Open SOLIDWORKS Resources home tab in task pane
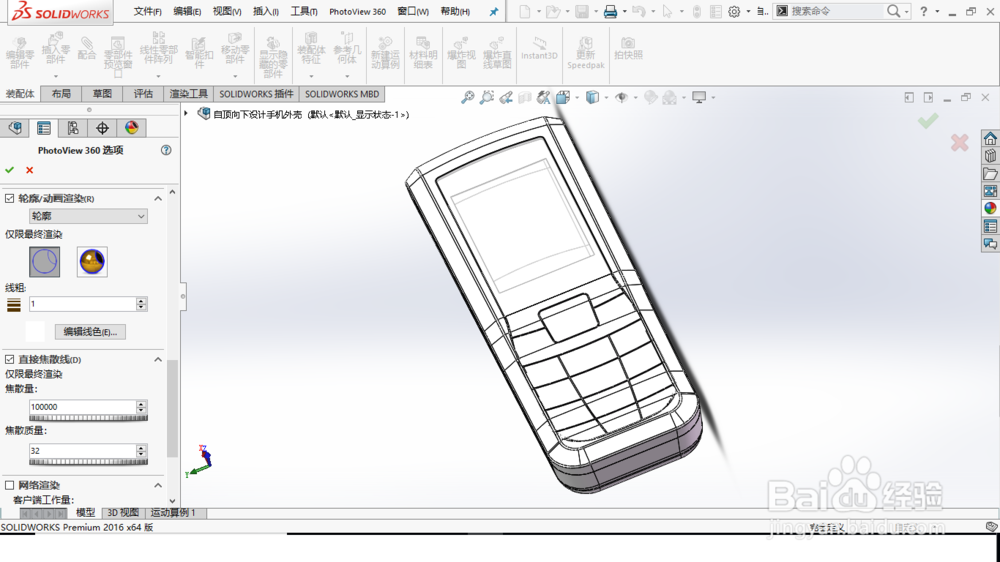The image size is (1000, 562). [990, 138]
